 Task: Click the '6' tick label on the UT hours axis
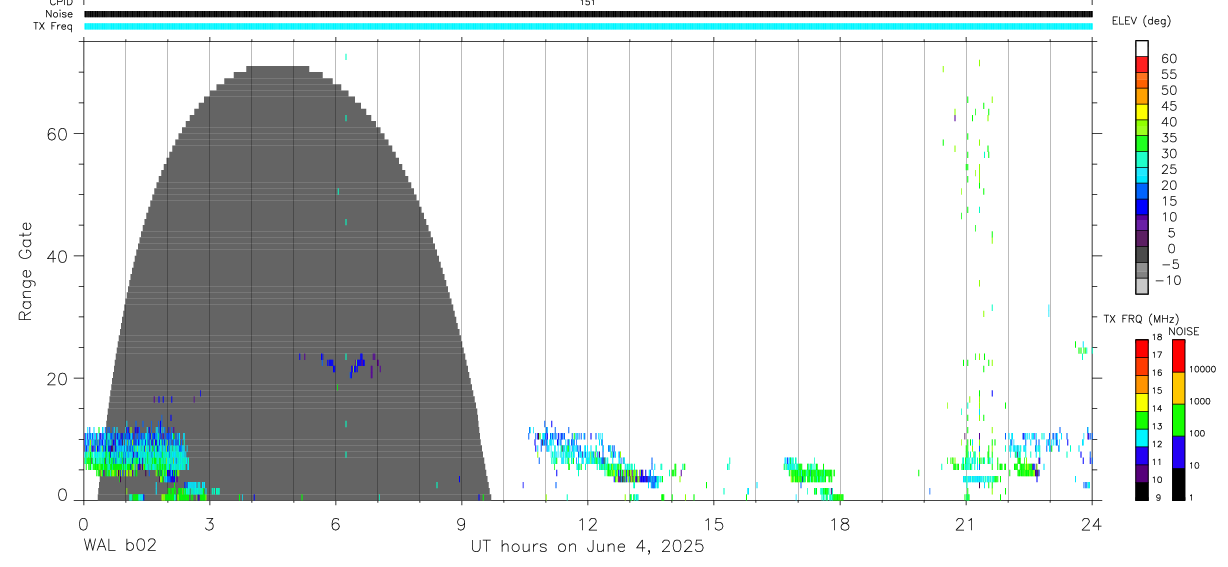coord(335,524)
